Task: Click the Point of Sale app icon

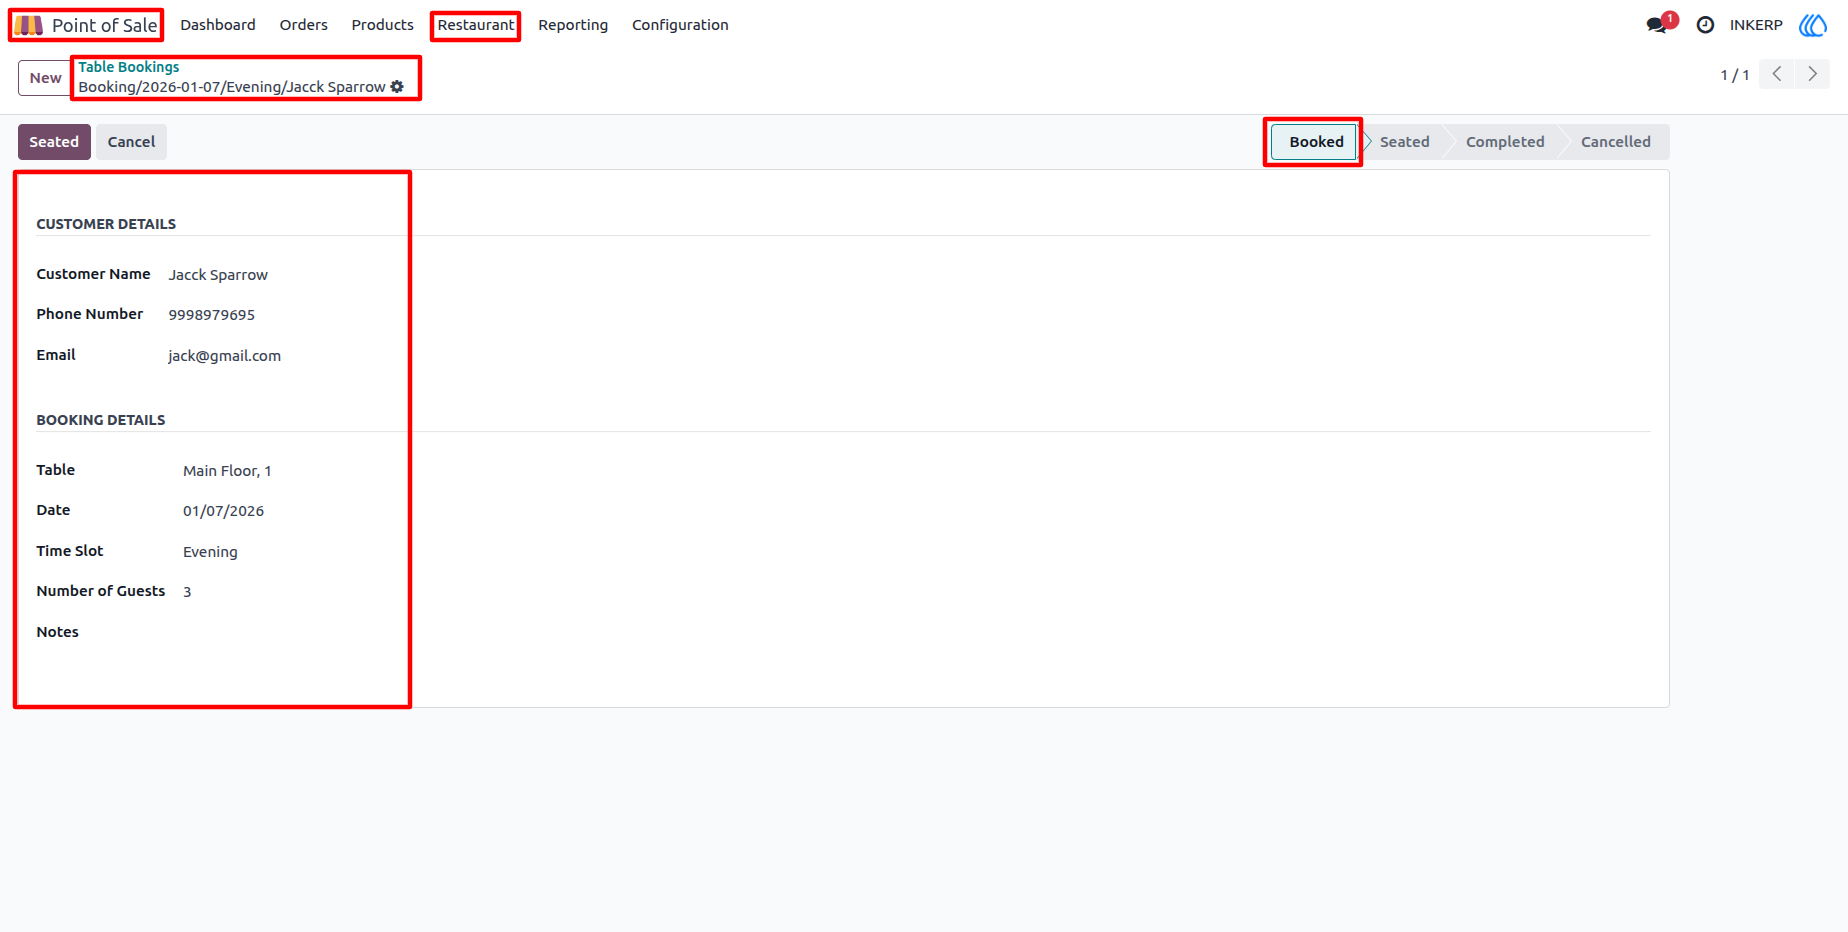Action: tap(28, 25)
